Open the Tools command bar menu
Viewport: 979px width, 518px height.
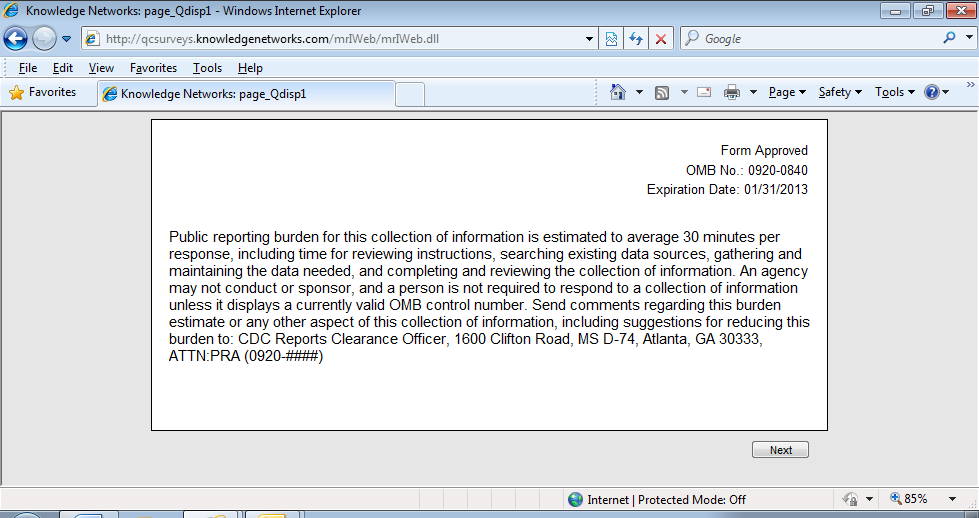click(895, 92)
